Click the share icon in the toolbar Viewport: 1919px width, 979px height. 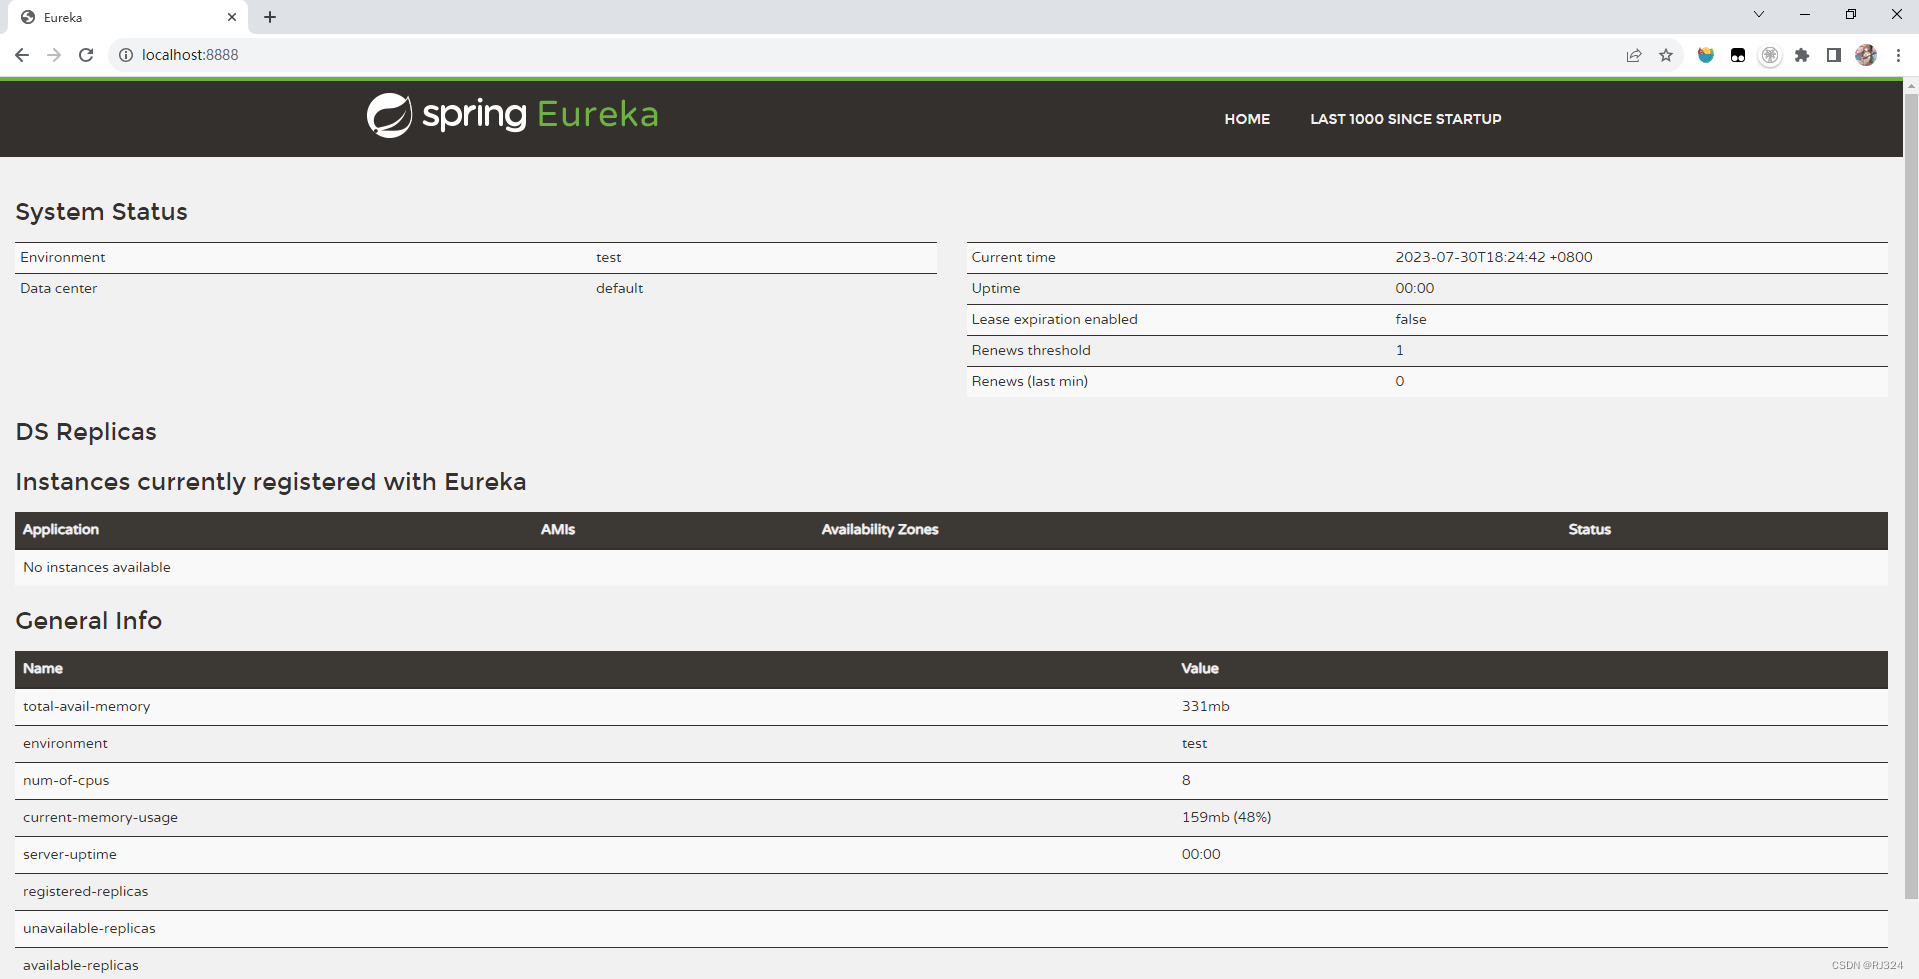coord(1634,55)
